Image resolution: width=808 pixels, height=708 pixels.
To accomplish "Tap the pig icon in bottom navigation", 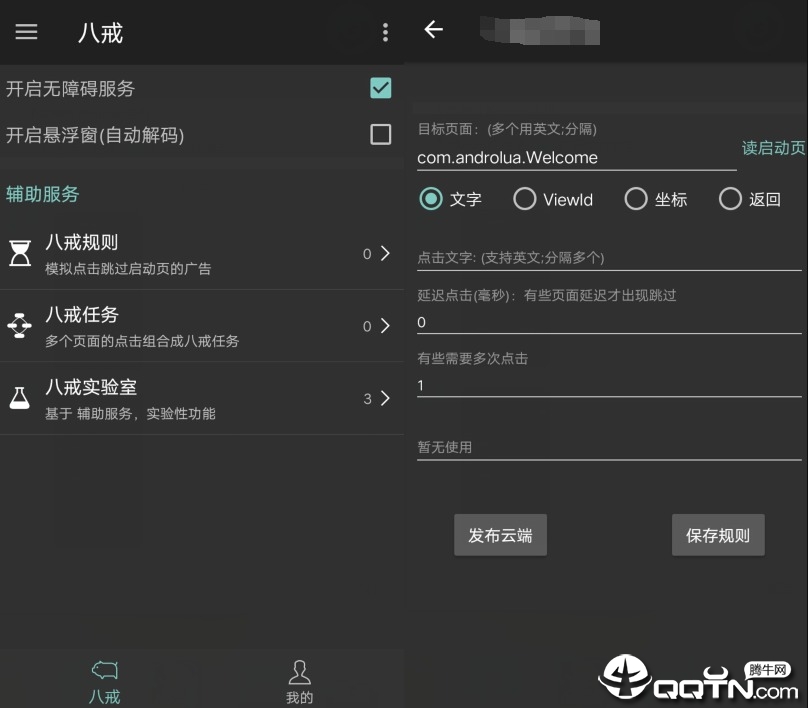I will [x=105, y=670].
